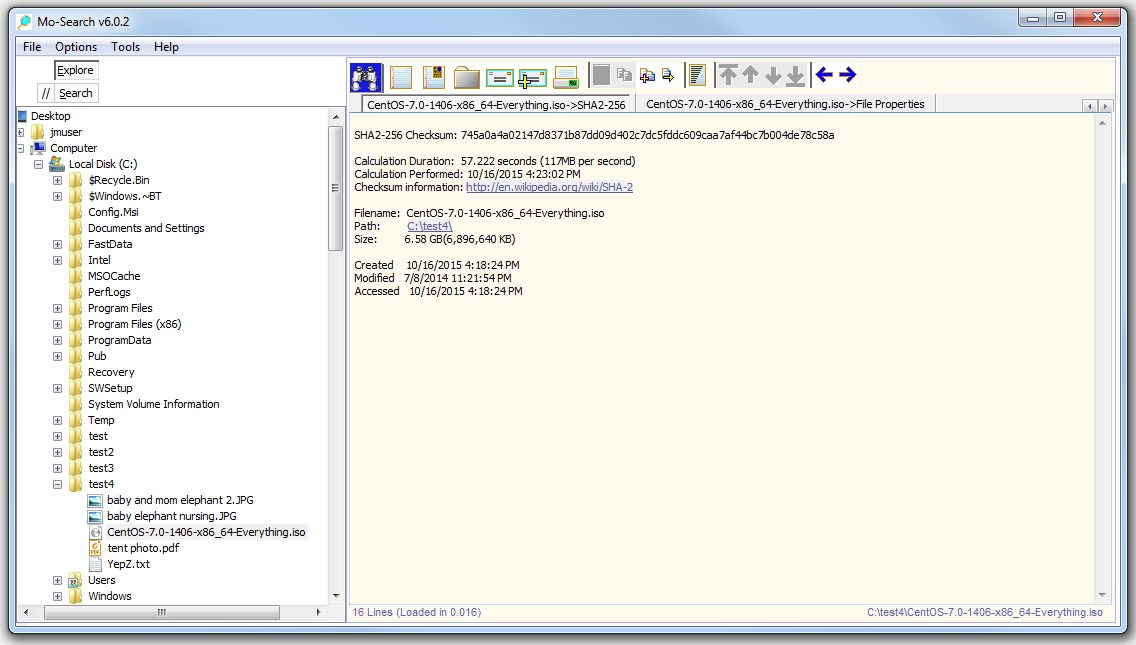
Task: Open the Wikipedia SHA-2 link
Action: point(549,187)
